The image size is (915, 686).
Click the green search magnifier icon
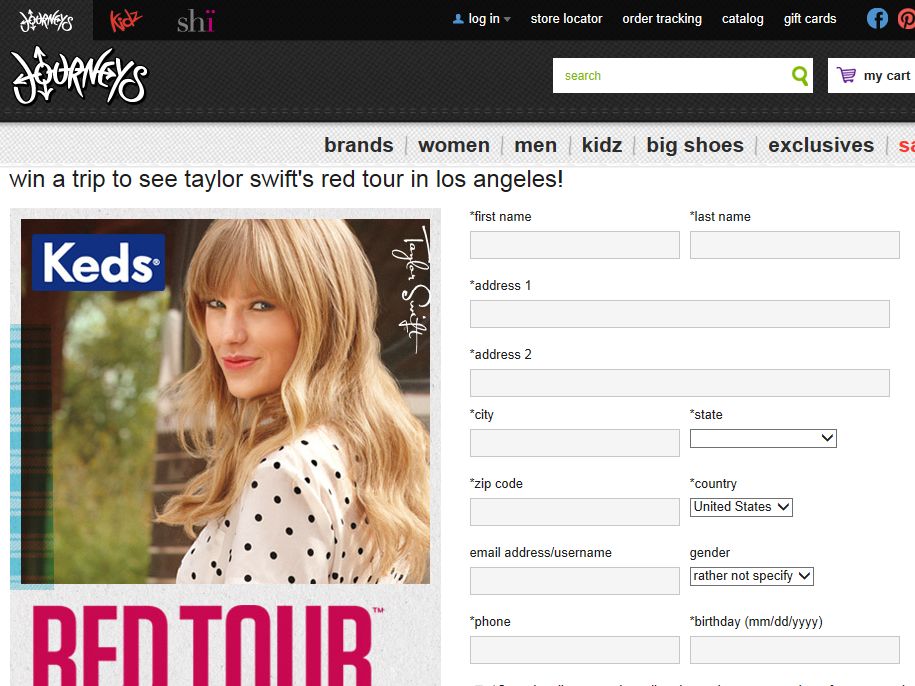800,75
